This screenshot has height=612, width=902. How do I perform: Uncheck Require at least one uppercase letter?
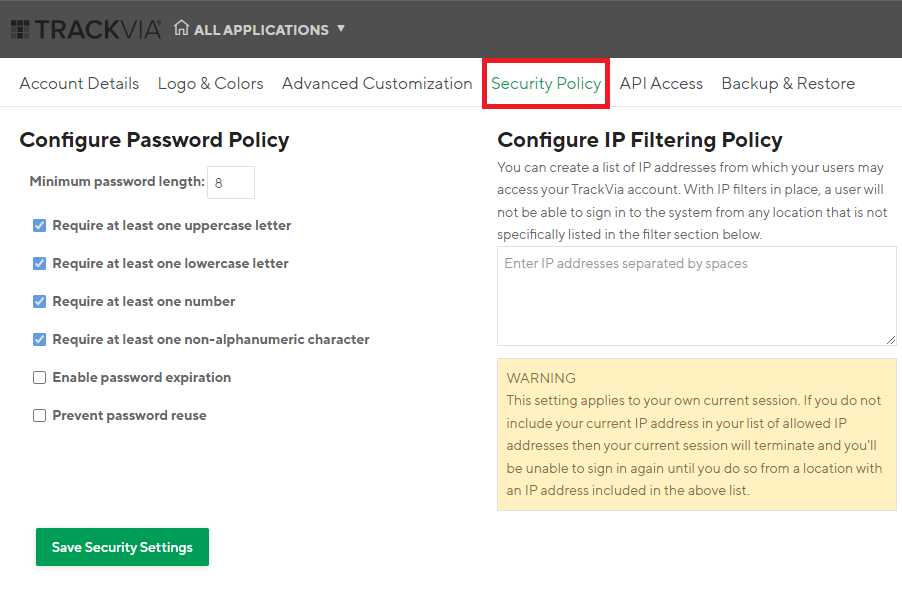pos(39,225)
